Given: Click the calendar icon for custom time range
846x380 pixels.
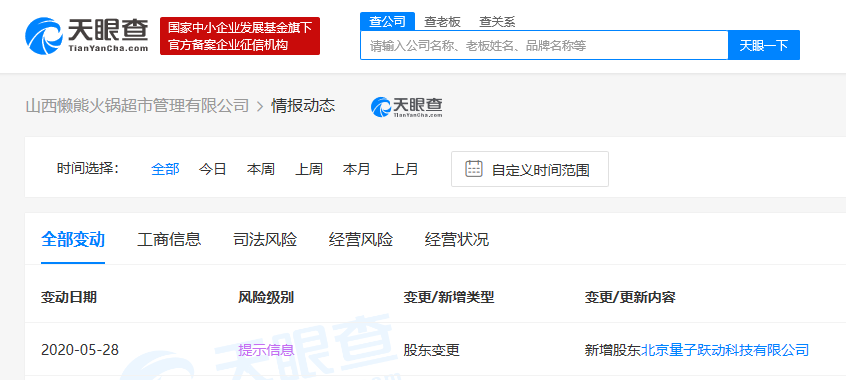Looking at the screenshot, I should [x=474, y=169].
